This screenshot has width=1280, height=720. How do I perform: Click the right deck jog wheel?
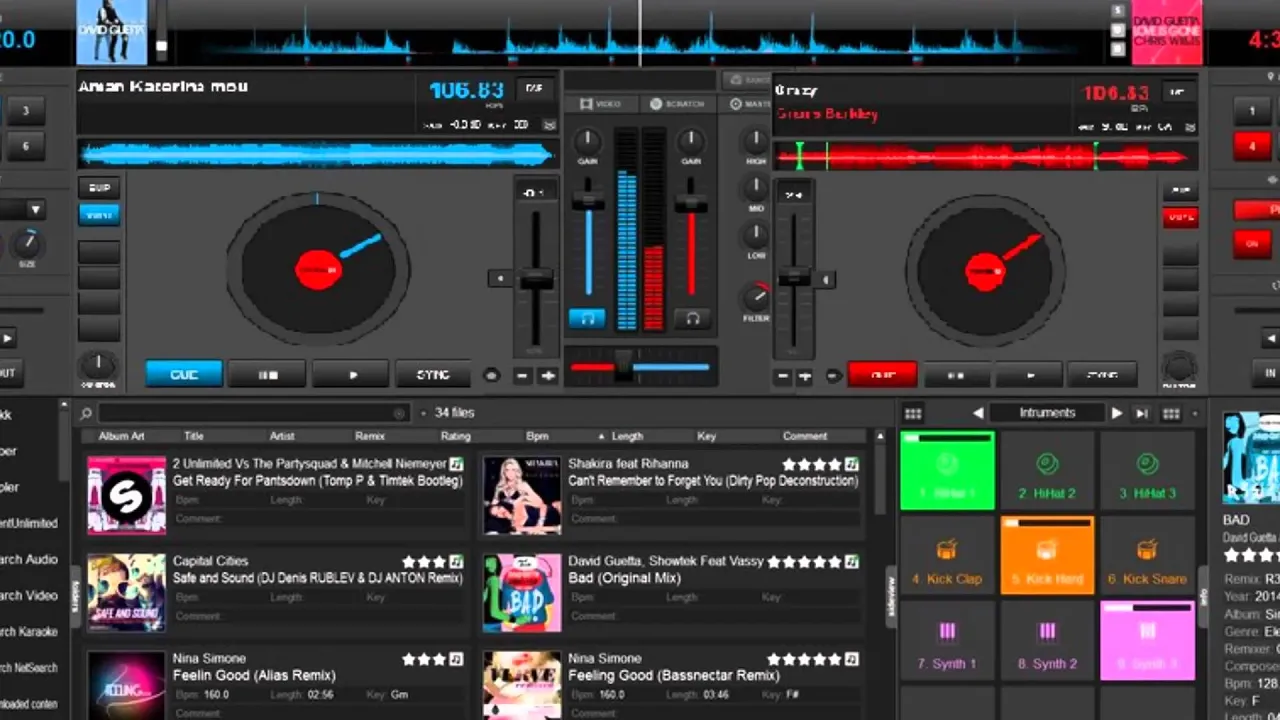[x=985, y=272]
